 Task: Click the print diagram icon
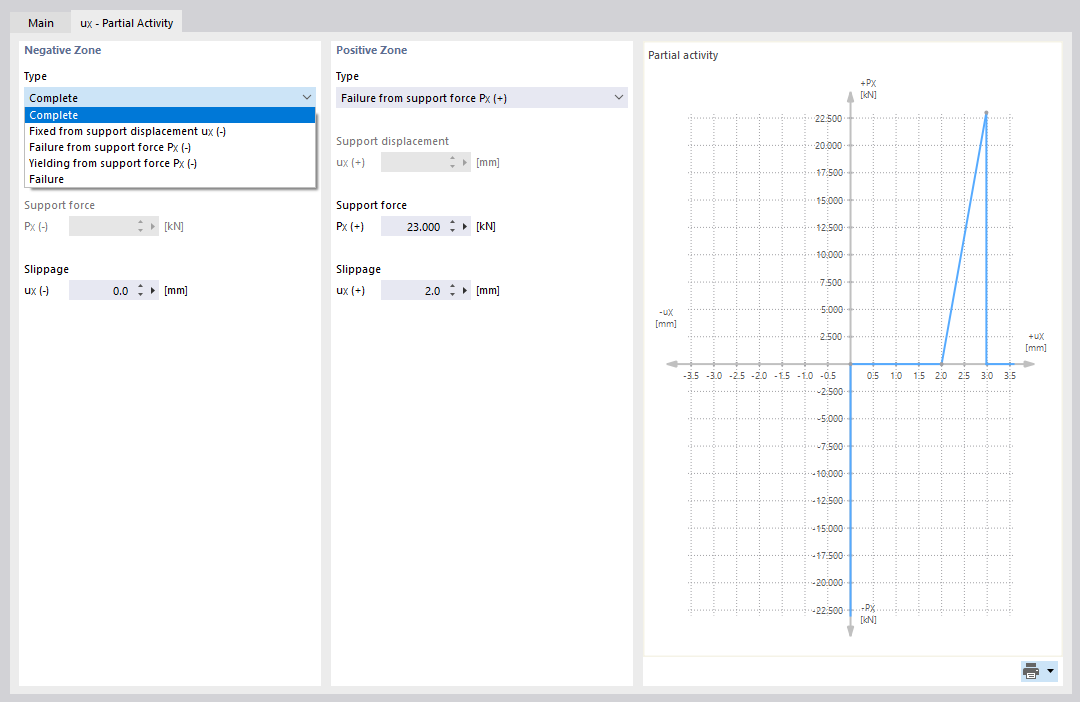(x=1031, y=671)
